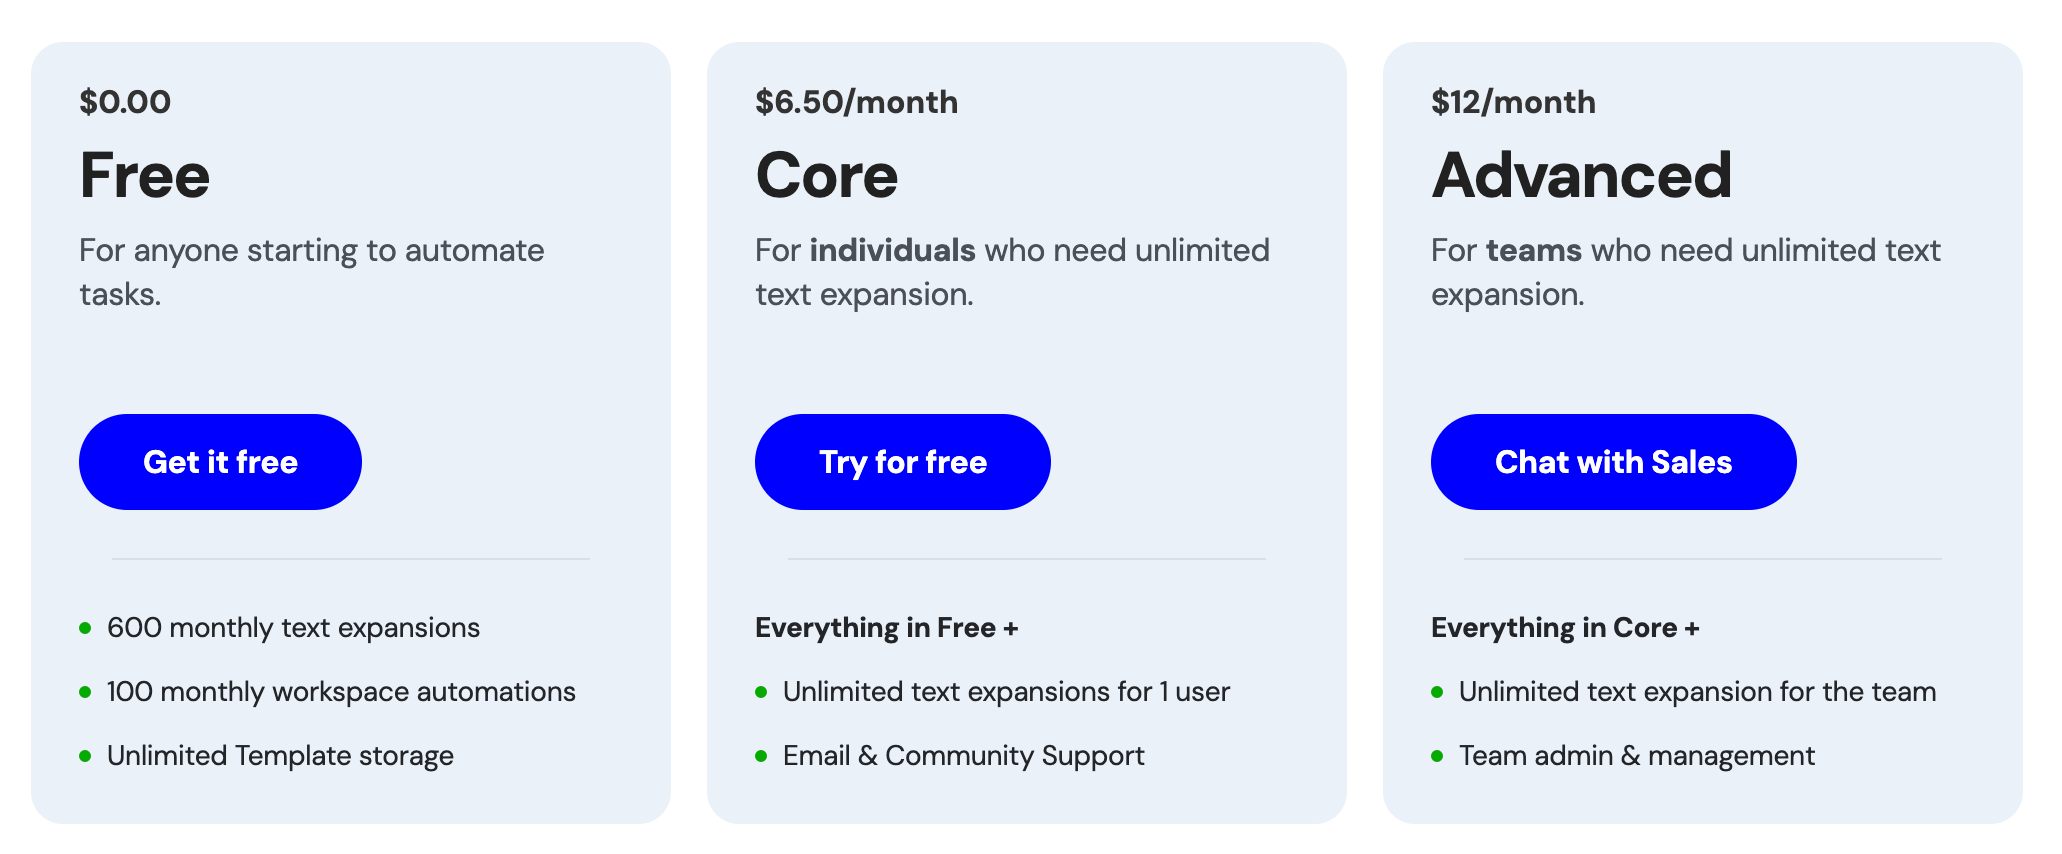Click the Get it free button
The height and width of the screenshot is (854, 2062).
220,462
